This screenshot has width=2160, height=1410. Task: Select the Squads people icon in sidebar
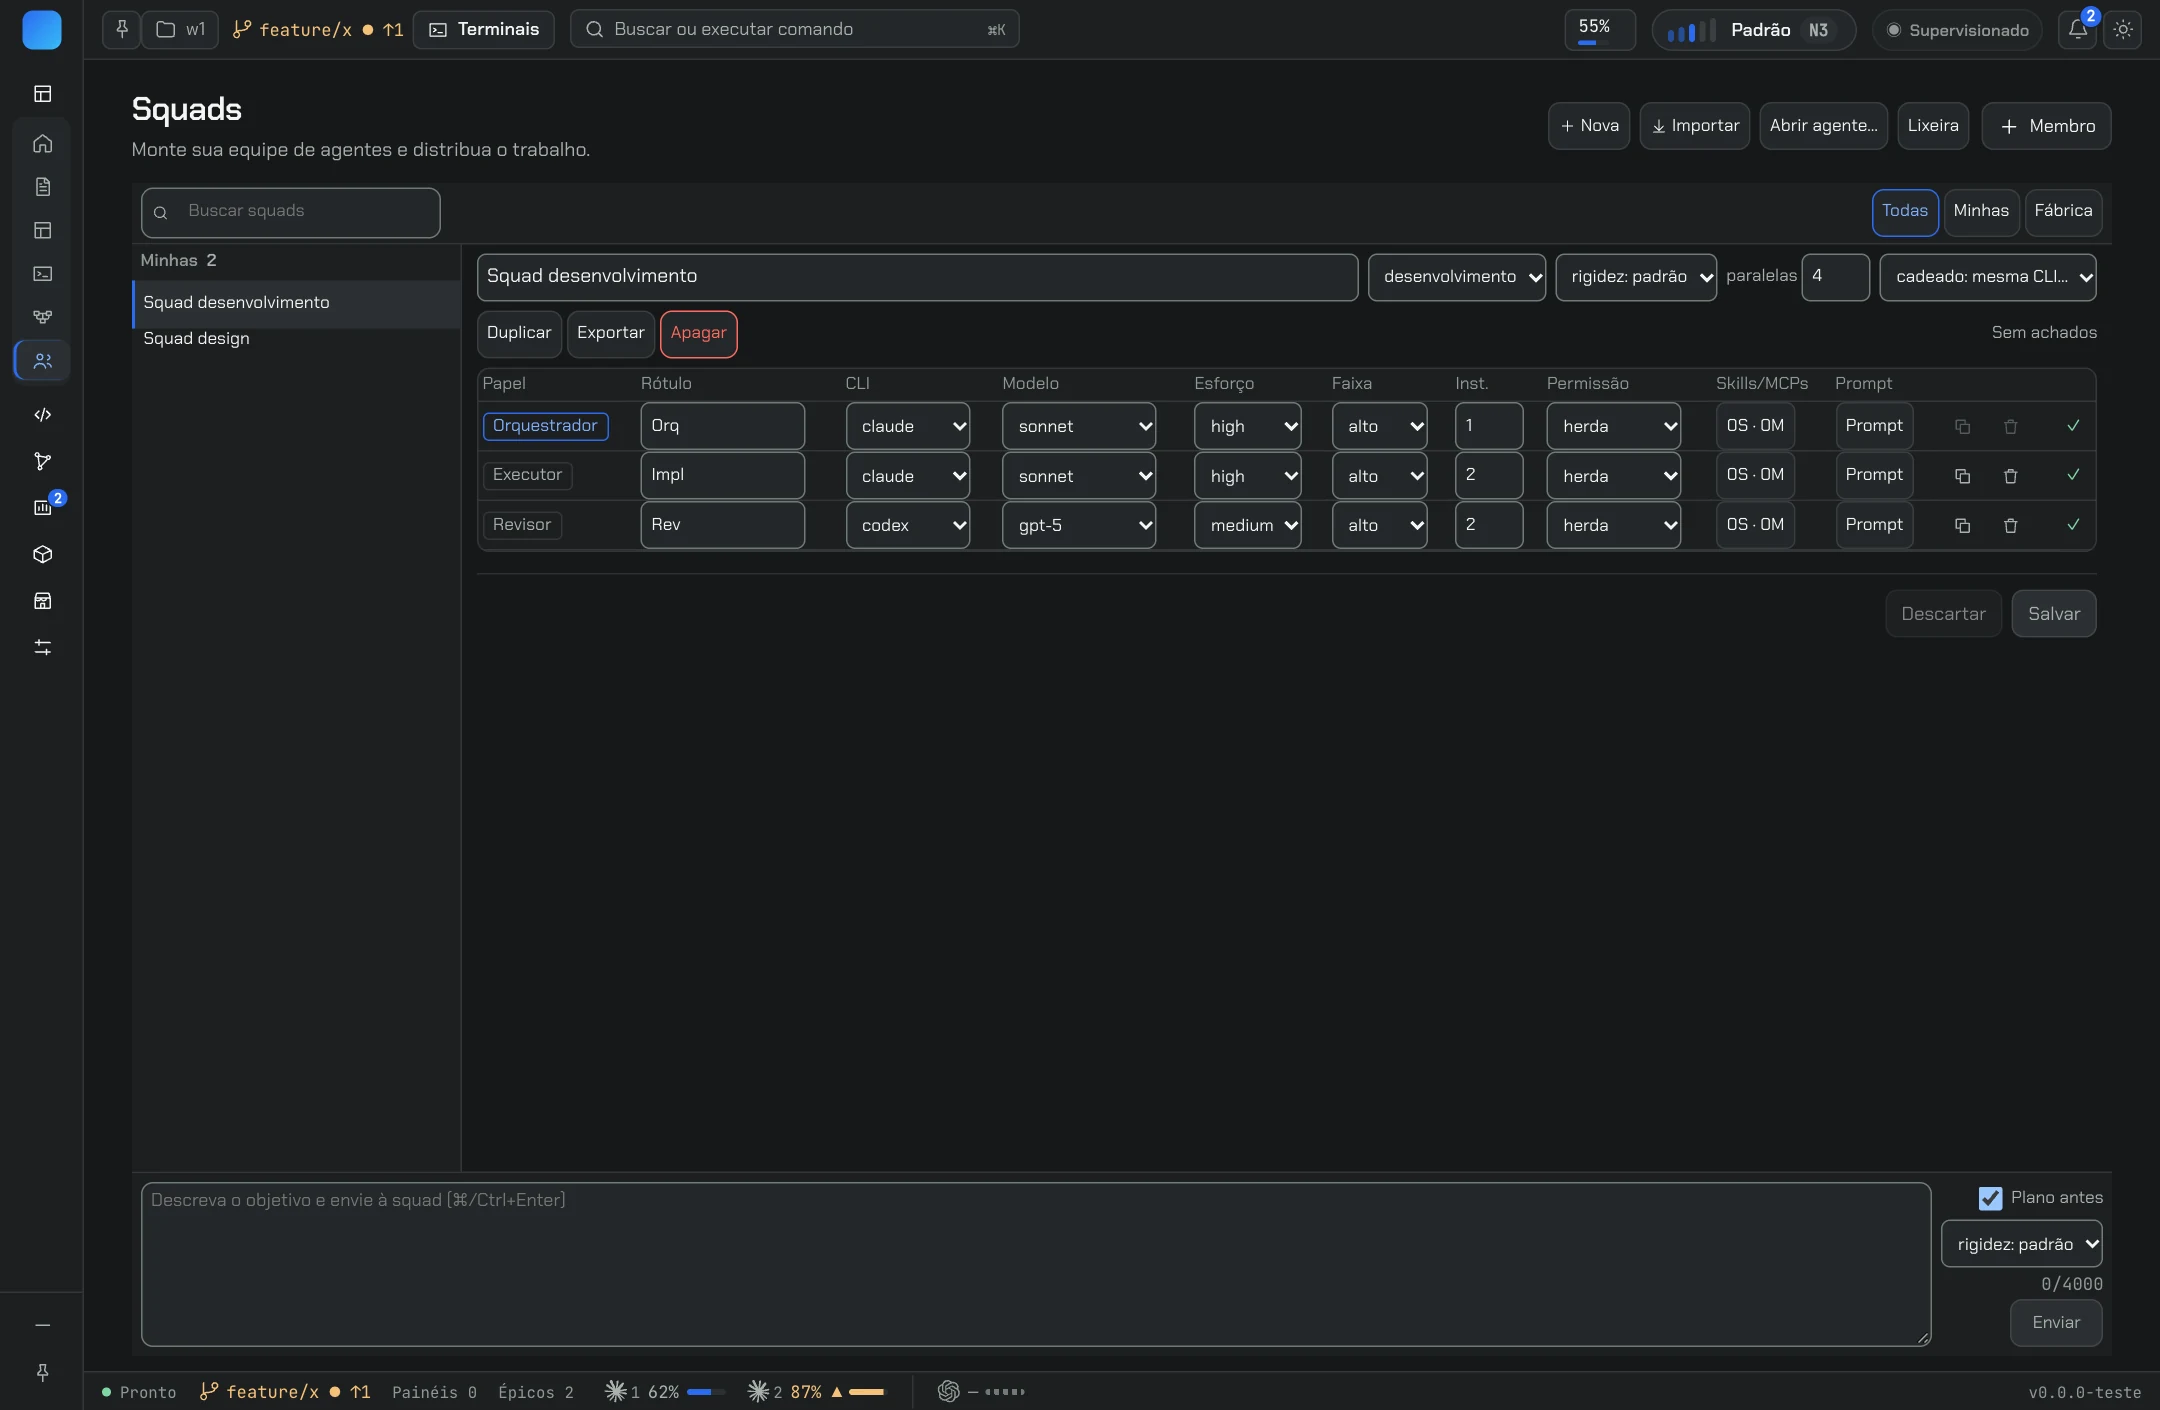click(42, 361)
